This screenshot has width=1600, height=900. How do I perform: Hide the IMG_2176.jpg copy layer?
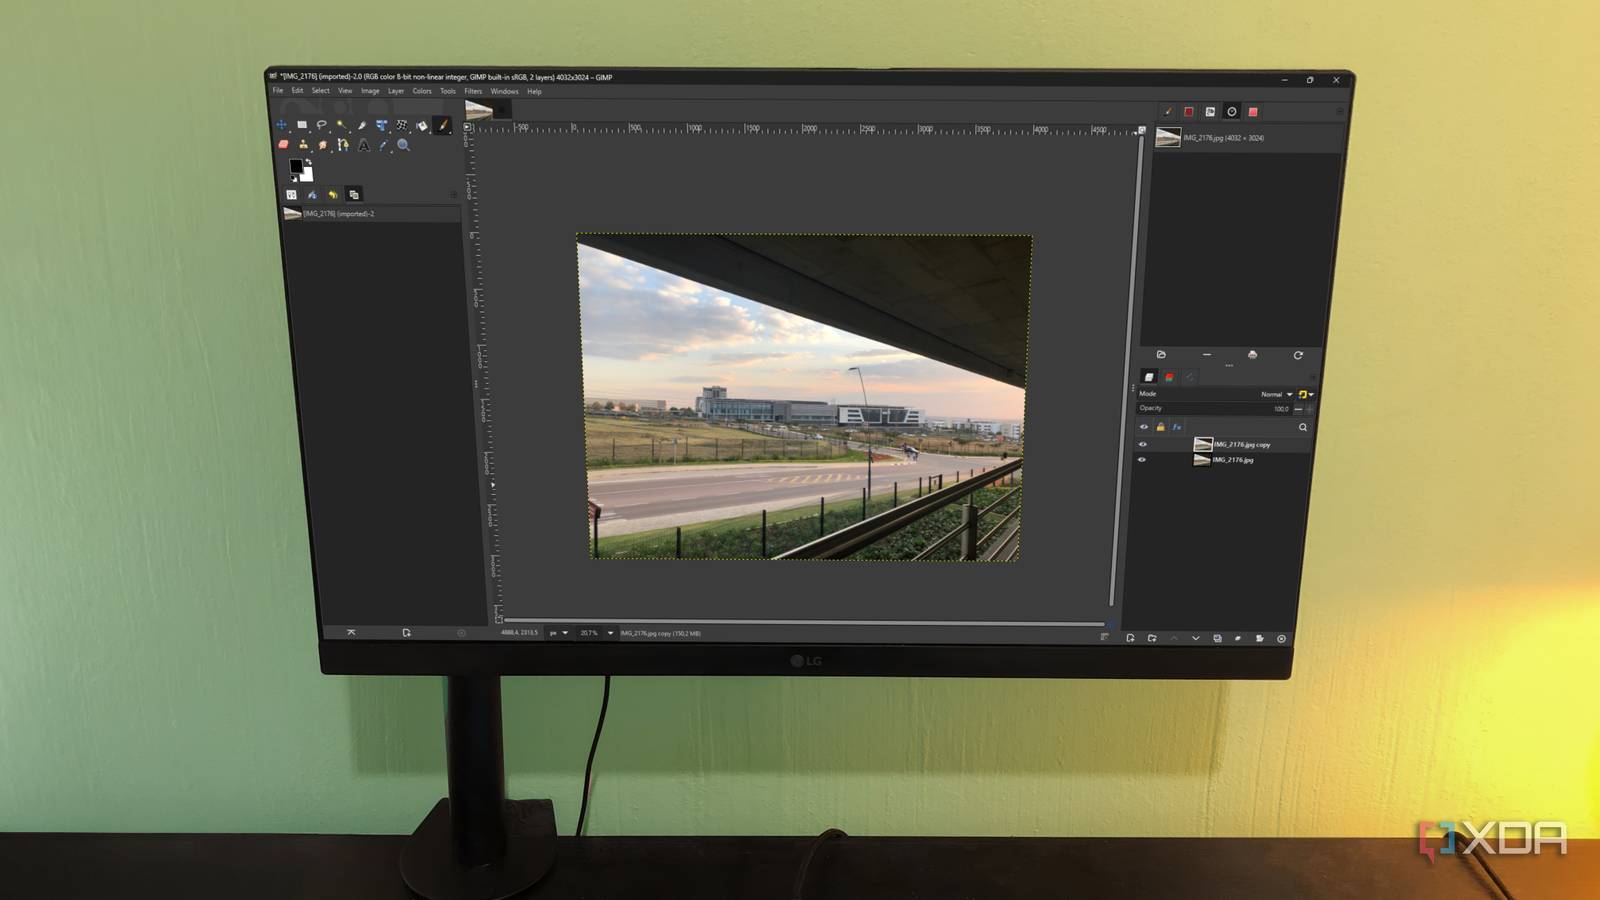click(1143, 445)
